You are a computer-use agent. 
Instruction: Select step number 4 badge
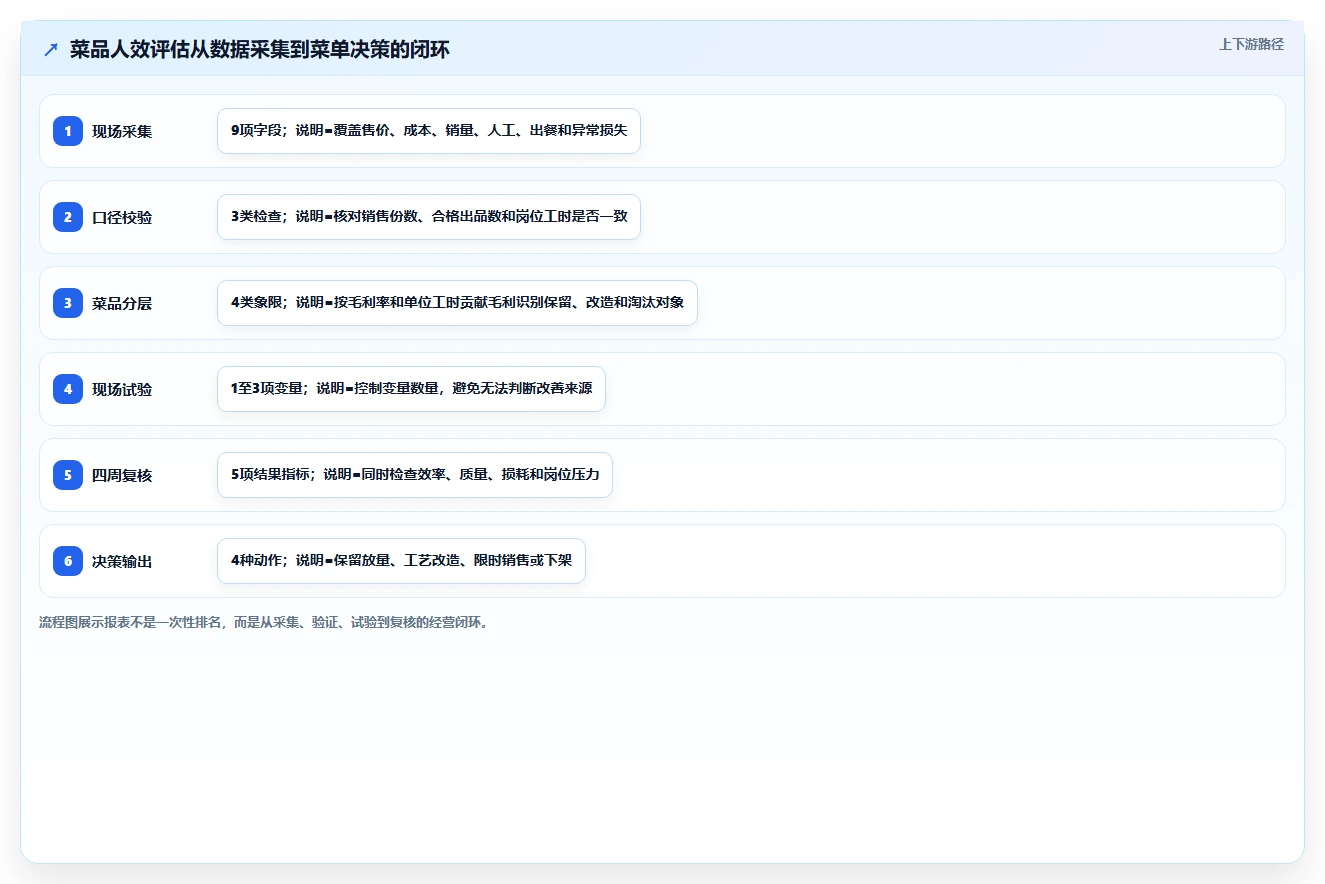(x=68, y=389)
